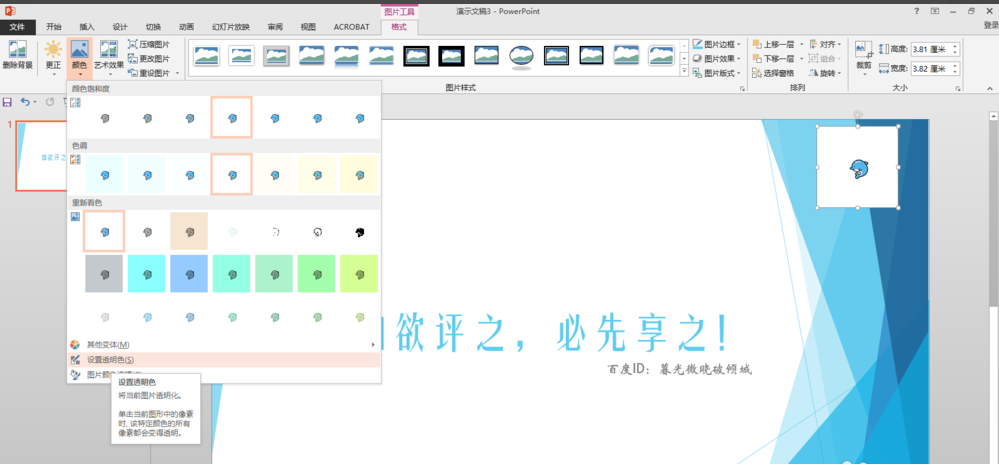This screenshot has width=999, height=464.
Task: Switch to the 插入 (Insert) tab
Action: (87, 27)
